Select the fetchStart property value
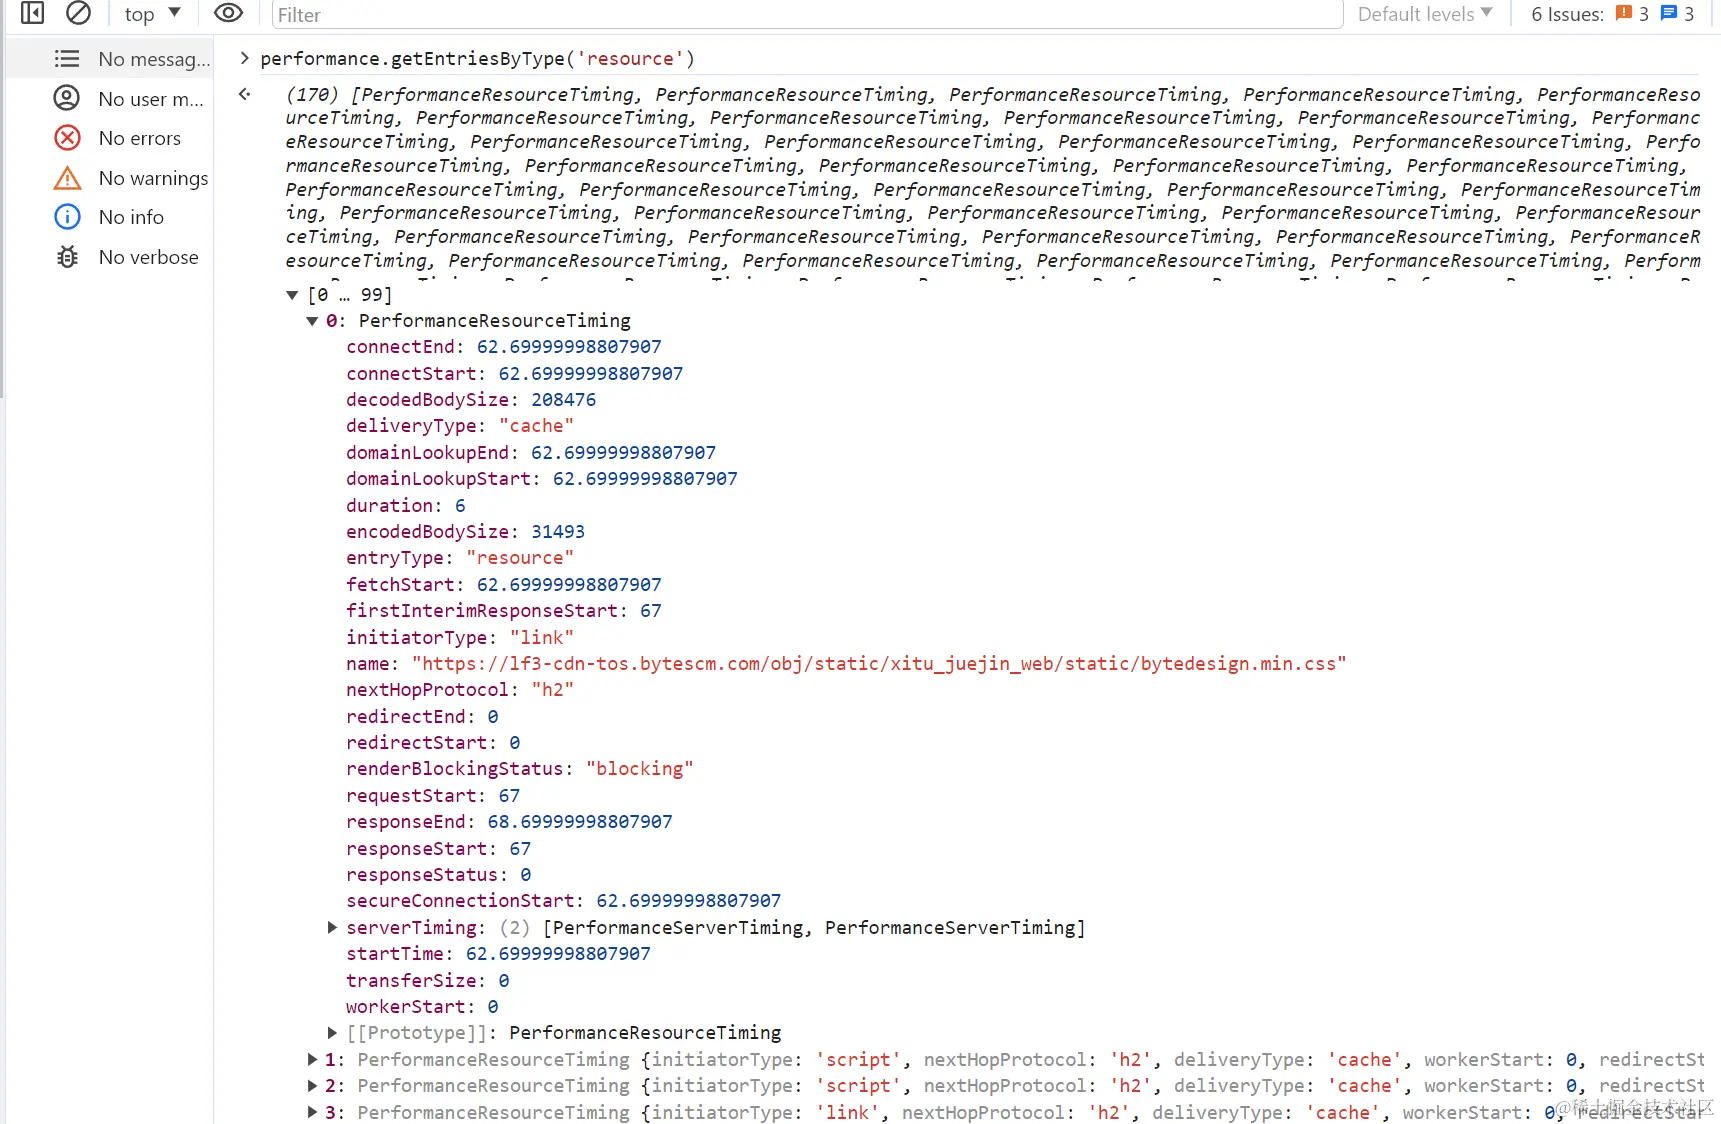Viewport: 1721px width, 1124px height. click(x=569, y=584)
